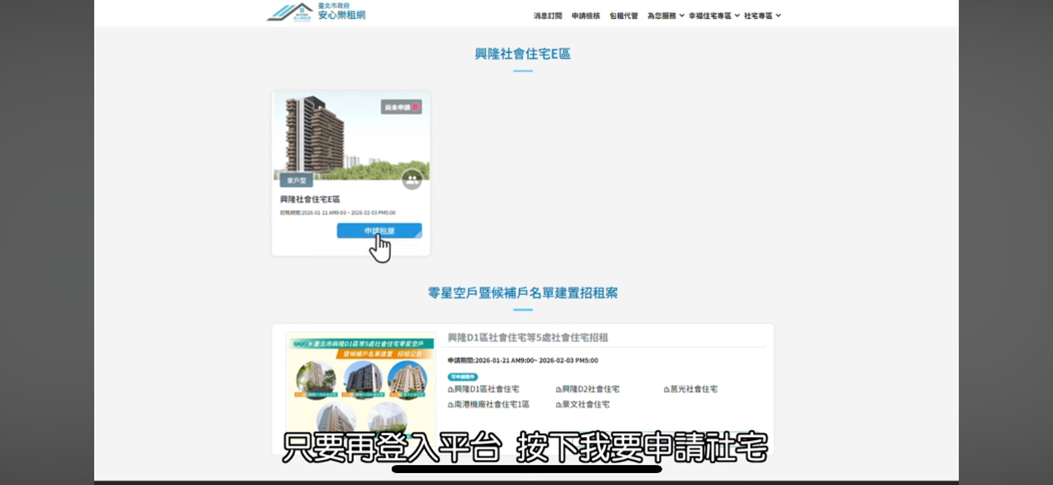
Task: Open the 景文社會住宅 link
Action: pyautogui.click(x=585, y=405)
